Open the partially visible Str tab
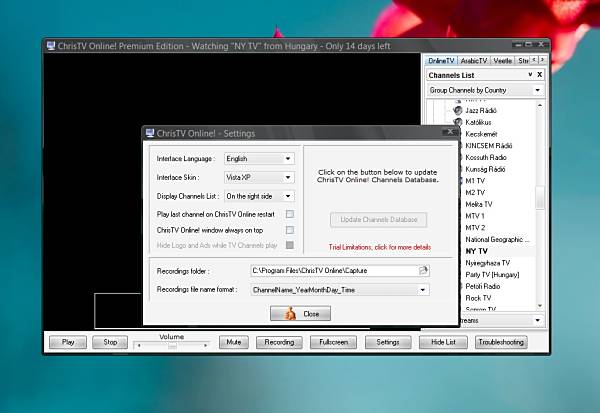Screen dimensions: 600x413 [x=523, y=60]
